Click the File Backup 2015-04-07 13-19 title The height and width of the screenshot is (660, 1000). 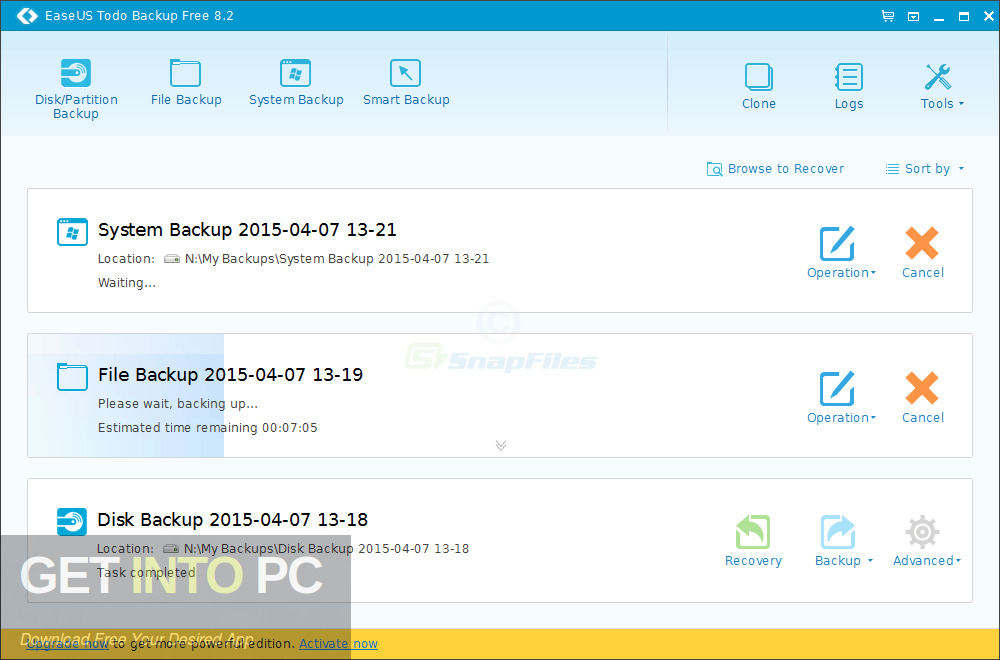(x=230, y=374)
